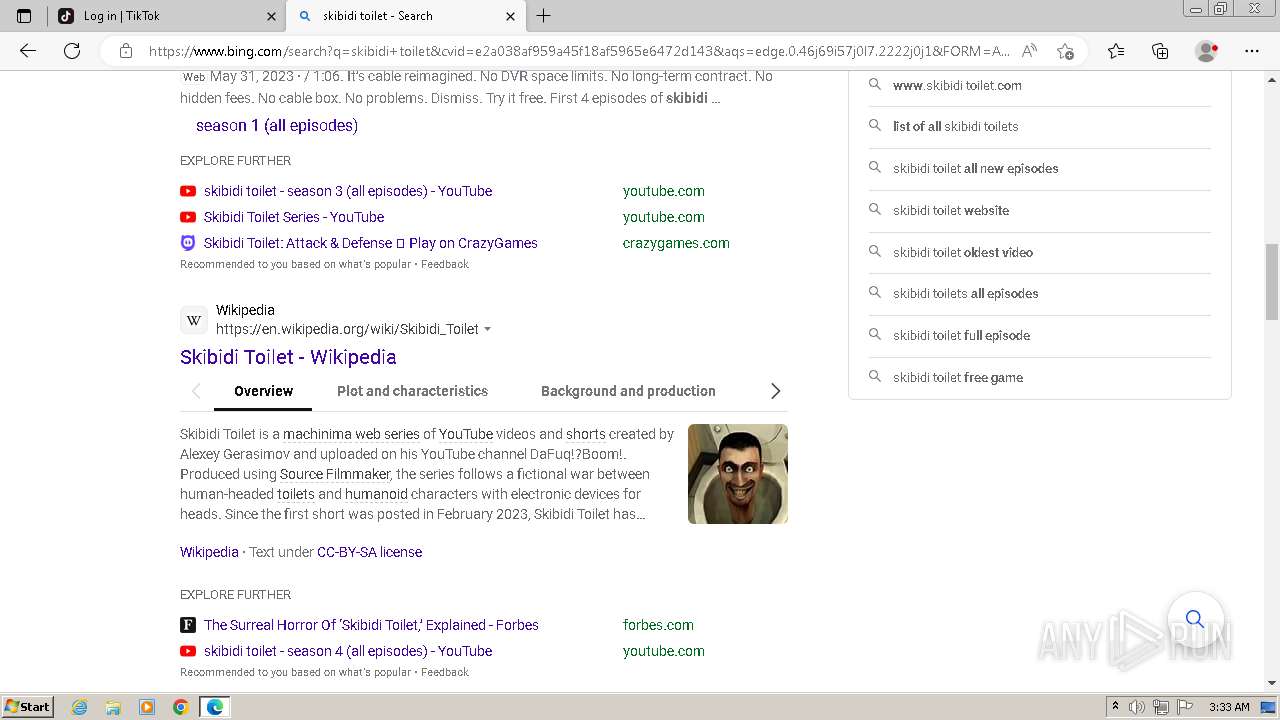Close the skibidi toilet - Search tab
Image resolution: width=1280 pixels, height=720 pixels.
(510, 16)
